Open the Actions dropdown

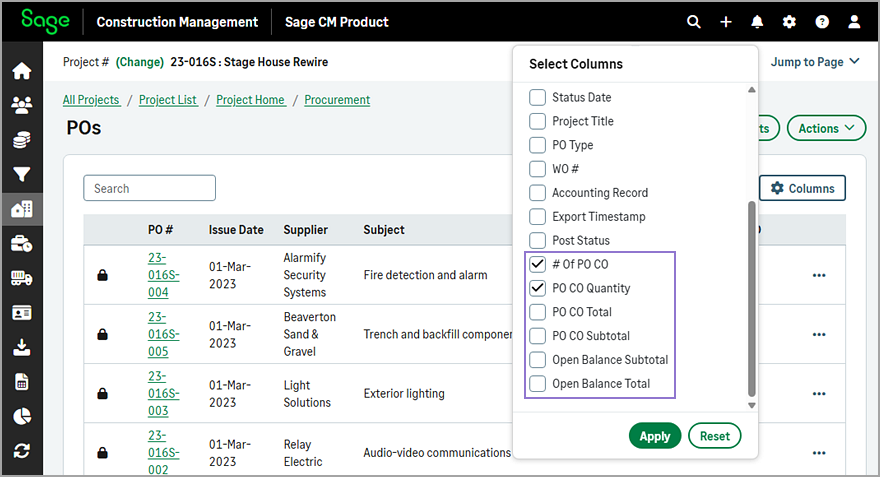pyautogui.click(x=826, y=129)
